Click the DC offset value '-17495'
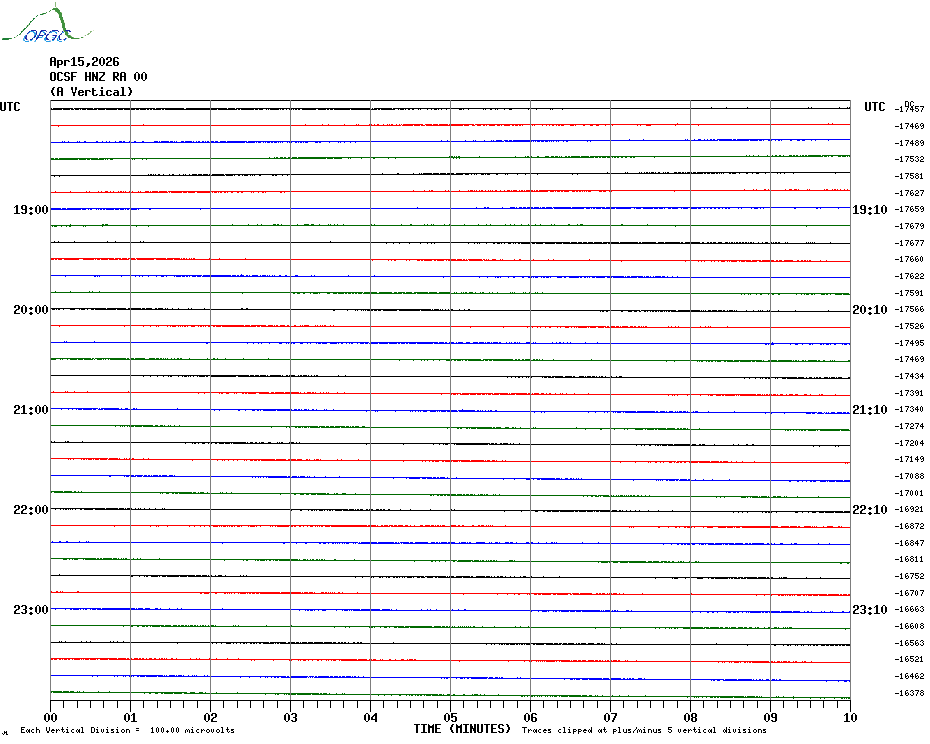Viewport: 930px width, 744px height. coord(910,343)
